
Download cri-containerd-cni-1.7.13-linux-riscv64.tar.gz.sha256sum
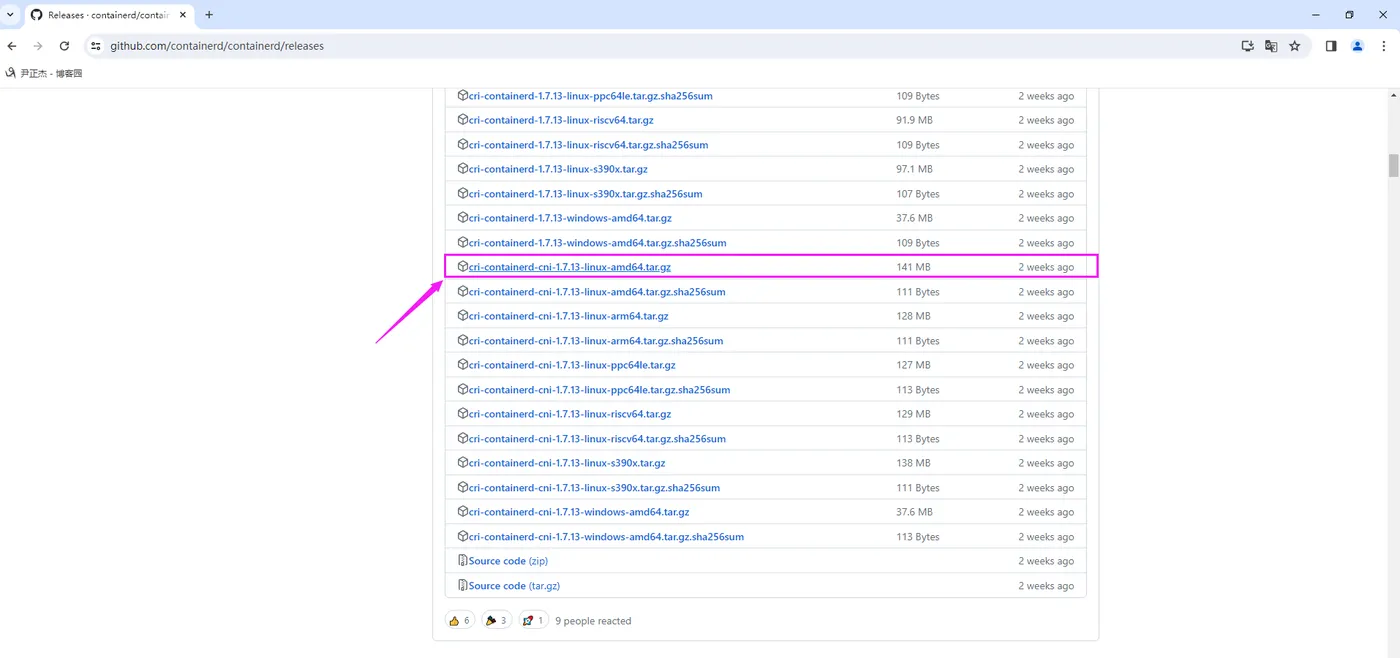pyautogui.click(x=597, y=439)
